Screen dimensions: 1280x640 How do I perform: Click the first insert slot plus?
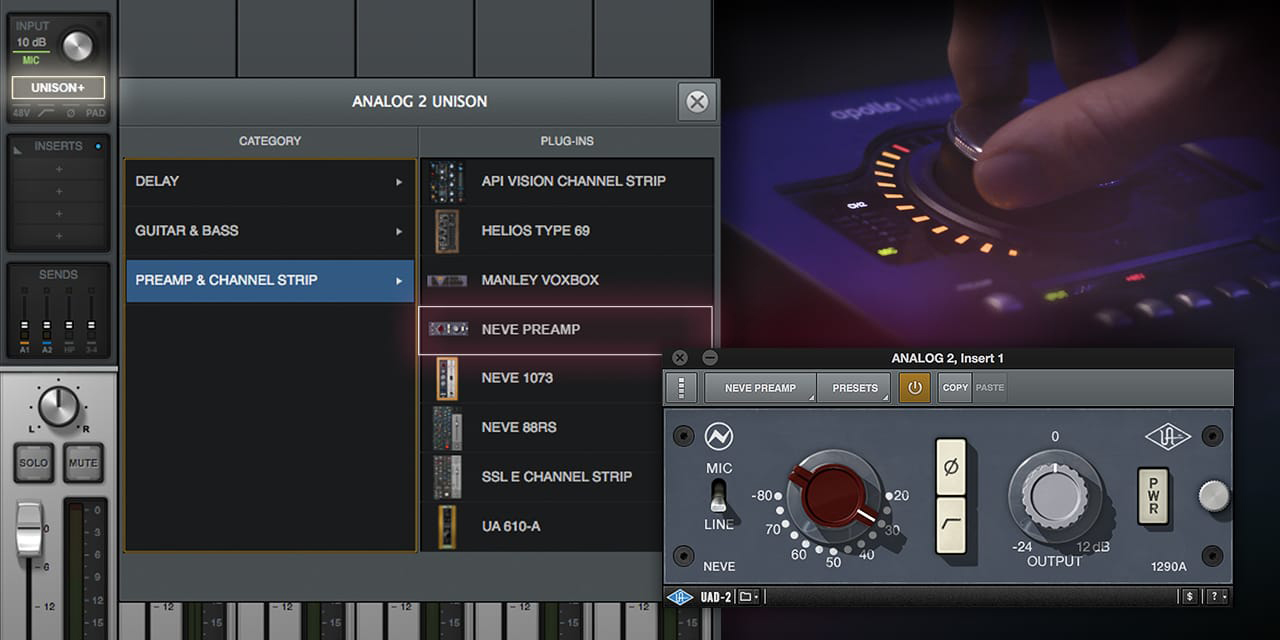[x=58, y=169]
